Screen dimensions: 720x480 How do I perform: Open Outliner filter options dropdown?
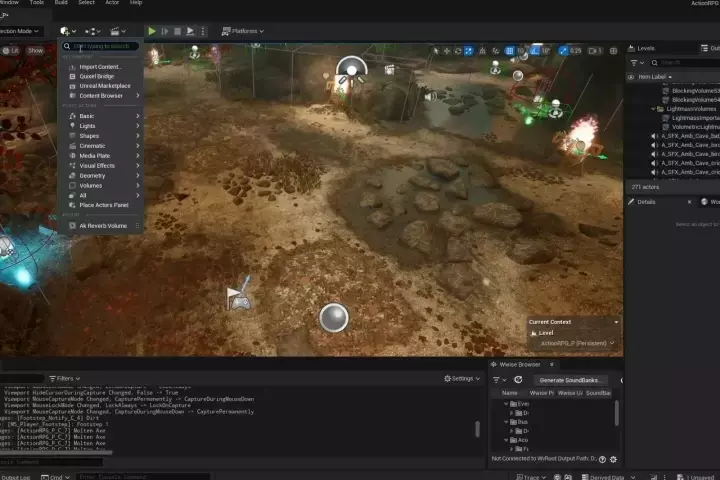tap(637, 63)
